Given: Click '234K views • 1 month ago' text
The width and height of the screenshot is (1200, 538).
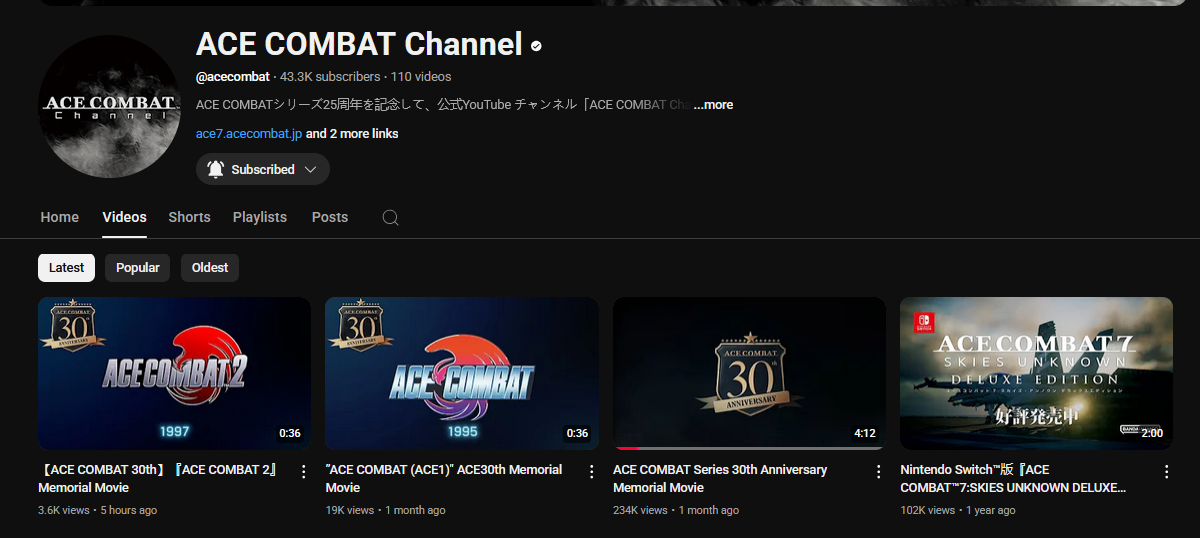Looking at the screenshot, I should pyautogui.click(x=676, y=510).
